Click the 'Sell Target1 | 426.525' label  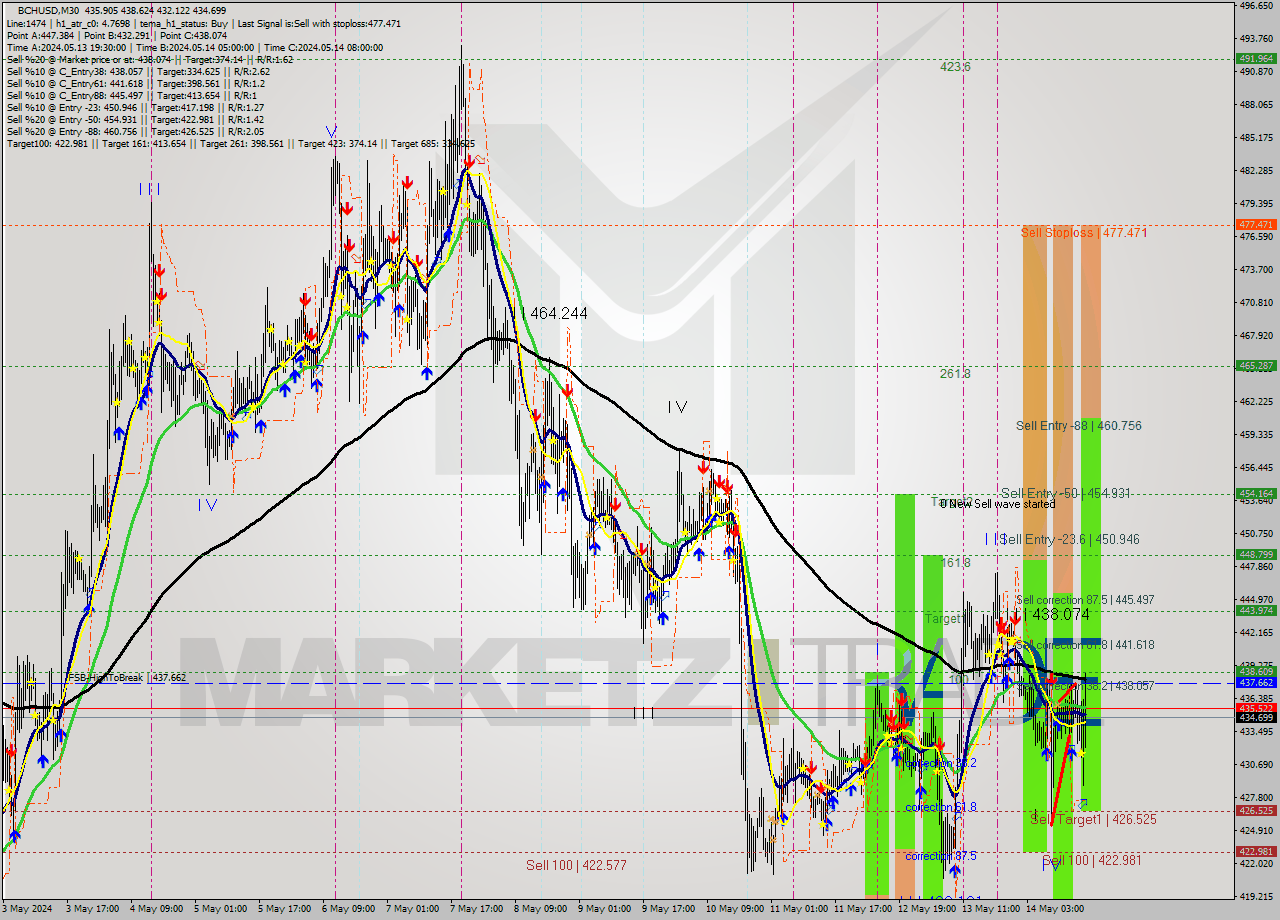pos(1093,819)
